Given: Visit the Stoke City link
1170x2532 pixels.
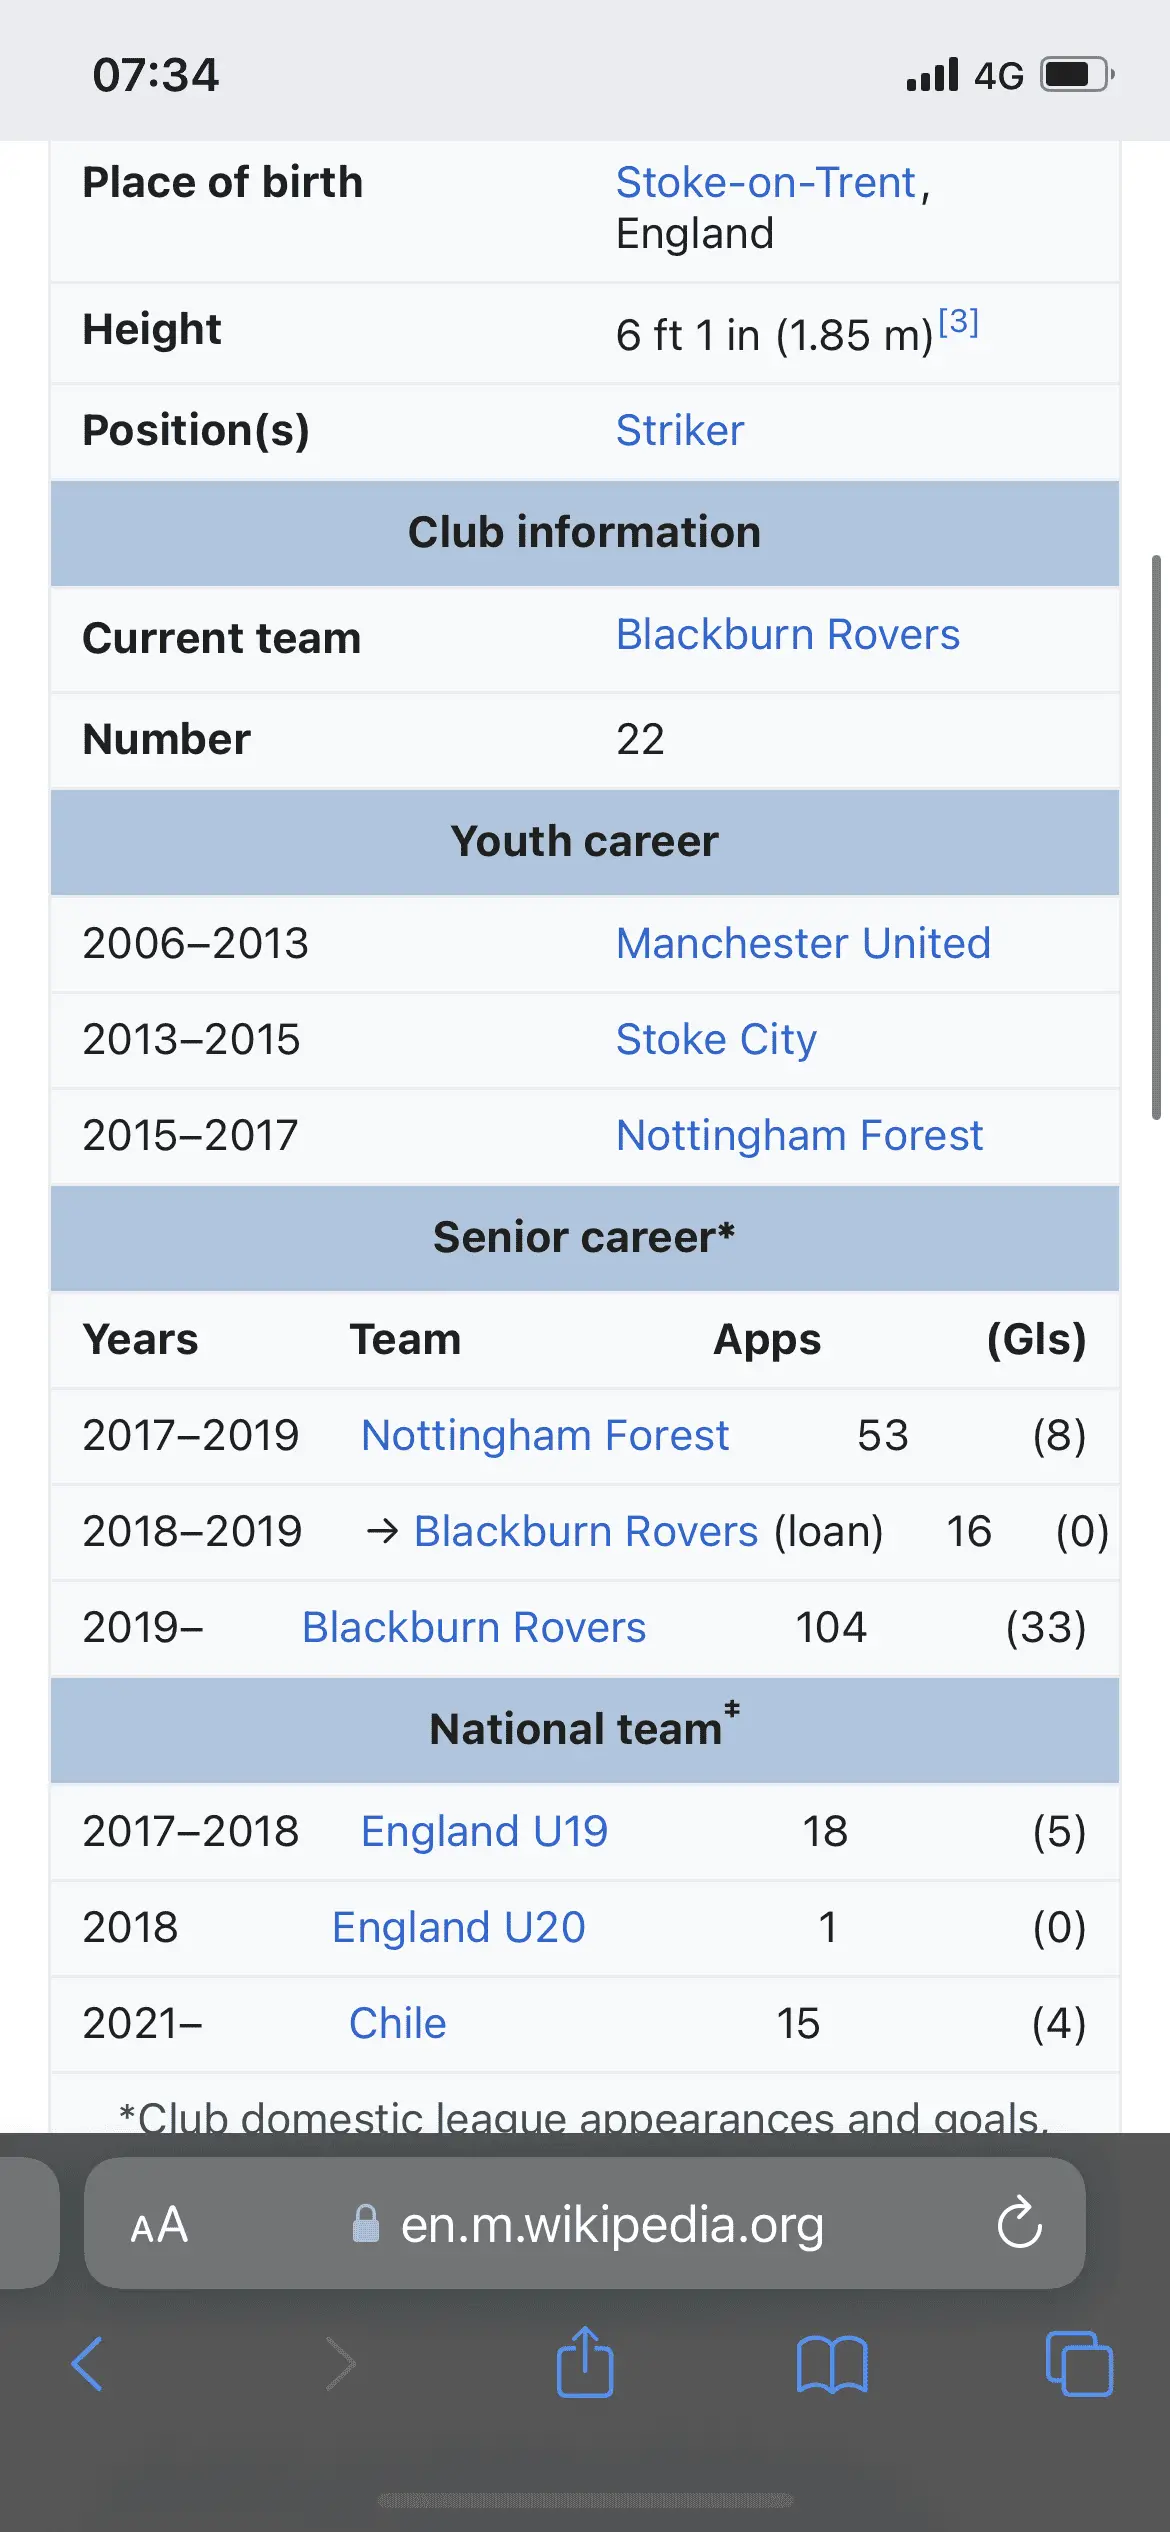Looking at the screenshot, I should click(716, 1039).
